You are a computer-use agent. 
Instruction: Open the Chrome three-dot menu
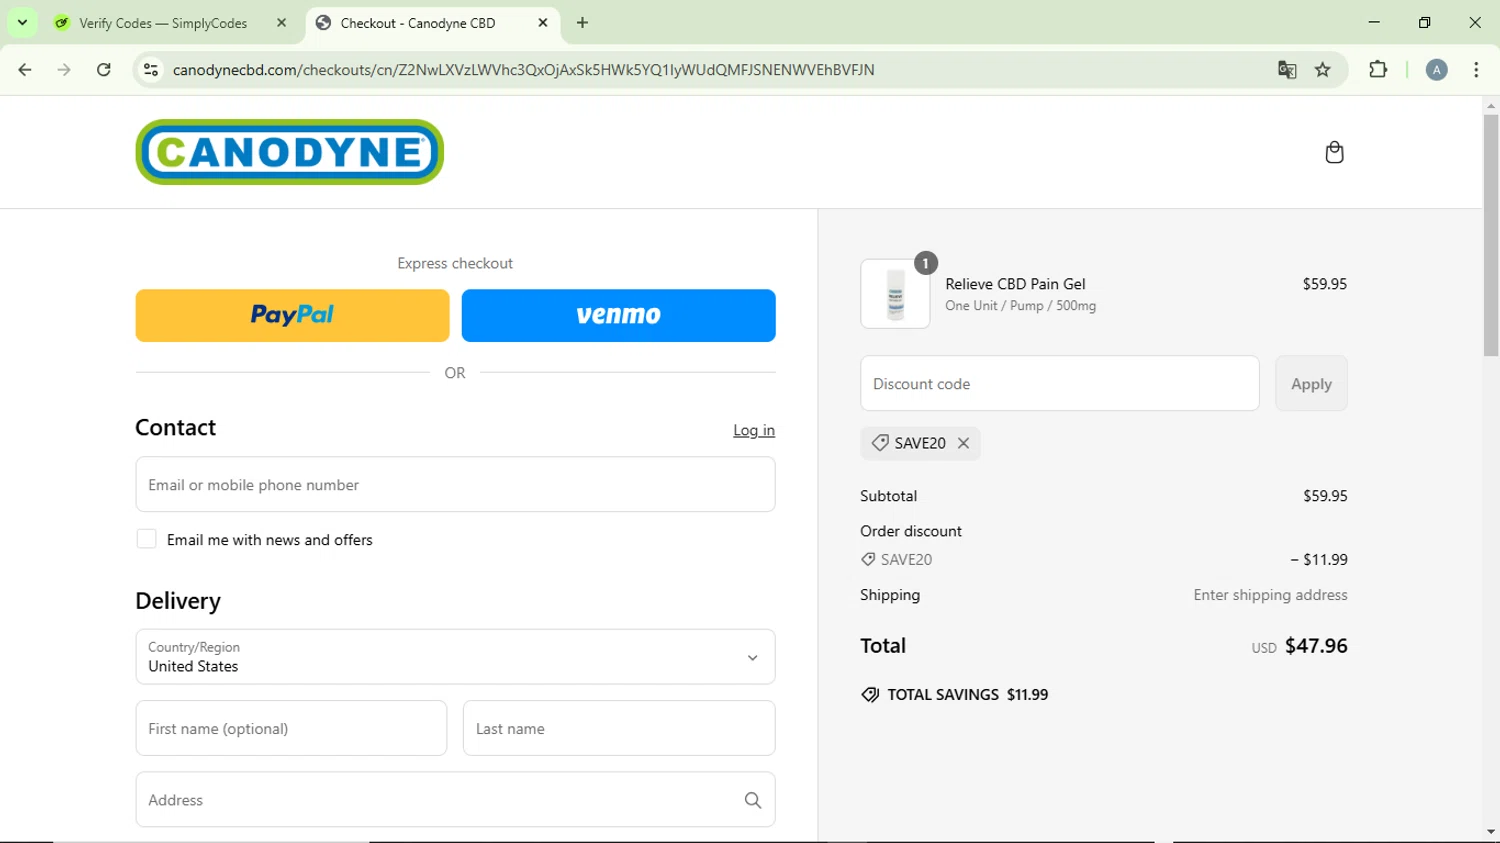pyautogui.click(x=1476, y=70)
